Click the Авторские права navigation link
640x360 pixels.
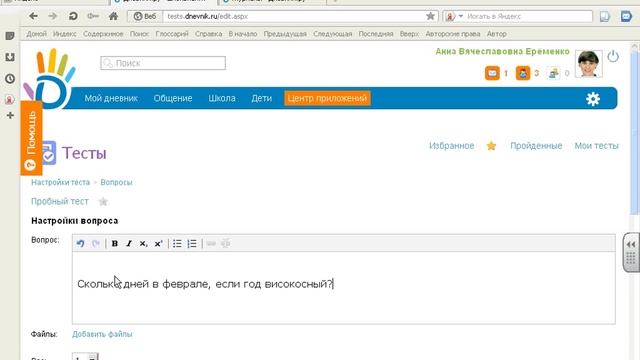(x=453, y=34)
